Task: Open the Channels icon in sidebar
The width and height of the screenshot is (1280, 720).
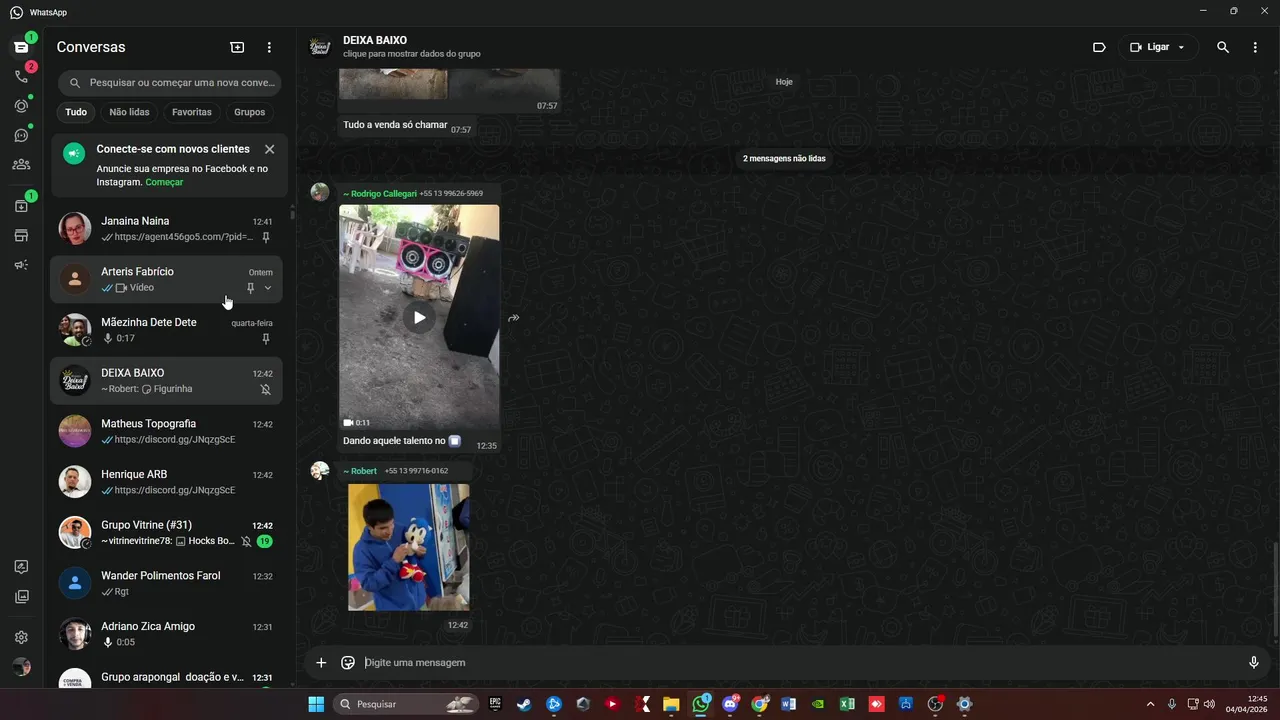Action: click(21, 135)
